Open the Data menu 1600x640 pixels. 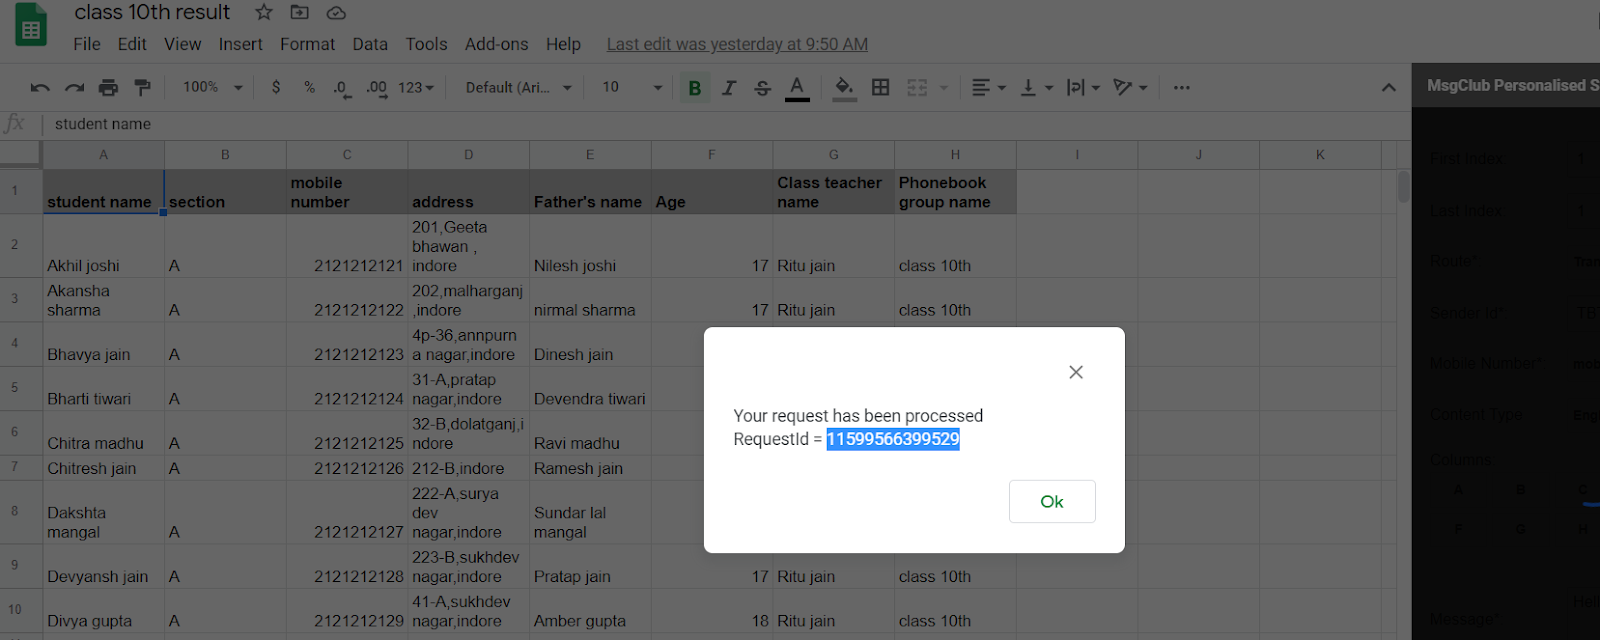370,44
